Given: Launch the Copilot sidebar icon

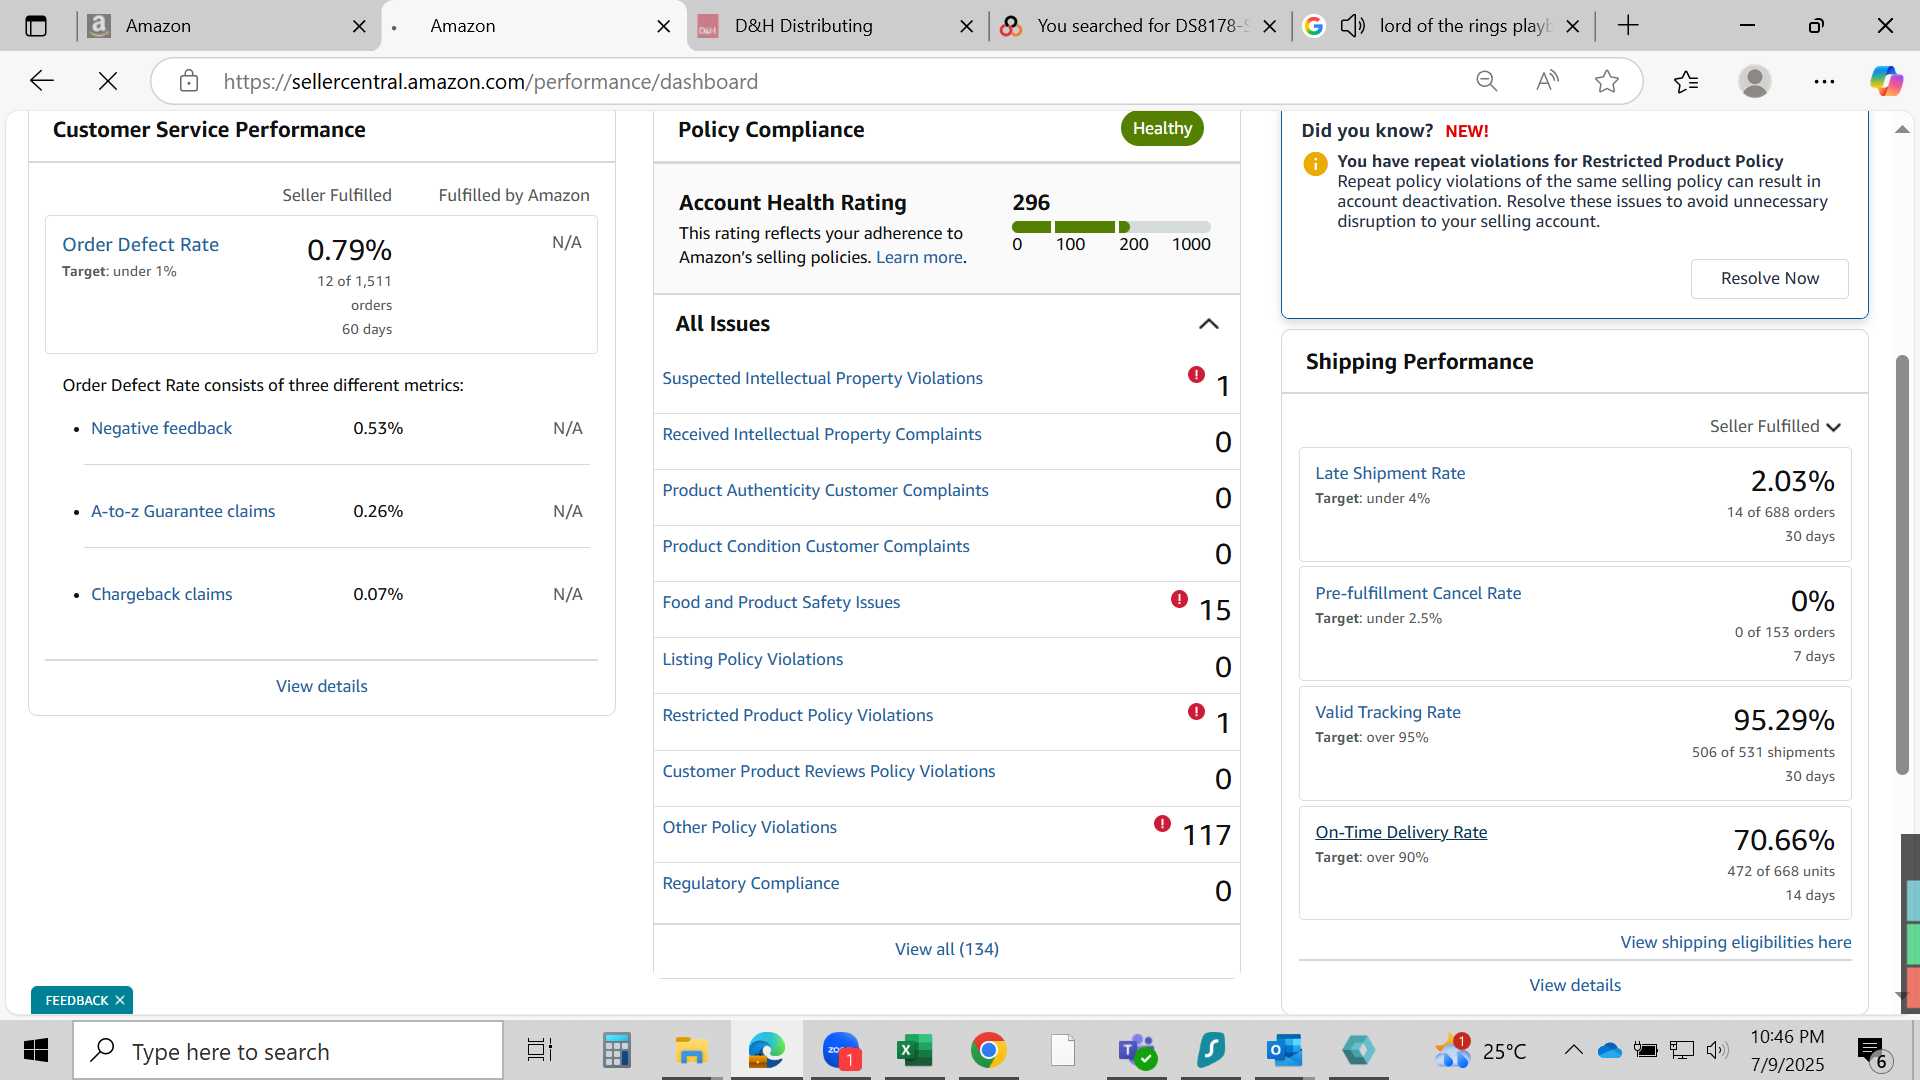Looking at the screenshot, I should [x=1886, y=81].
